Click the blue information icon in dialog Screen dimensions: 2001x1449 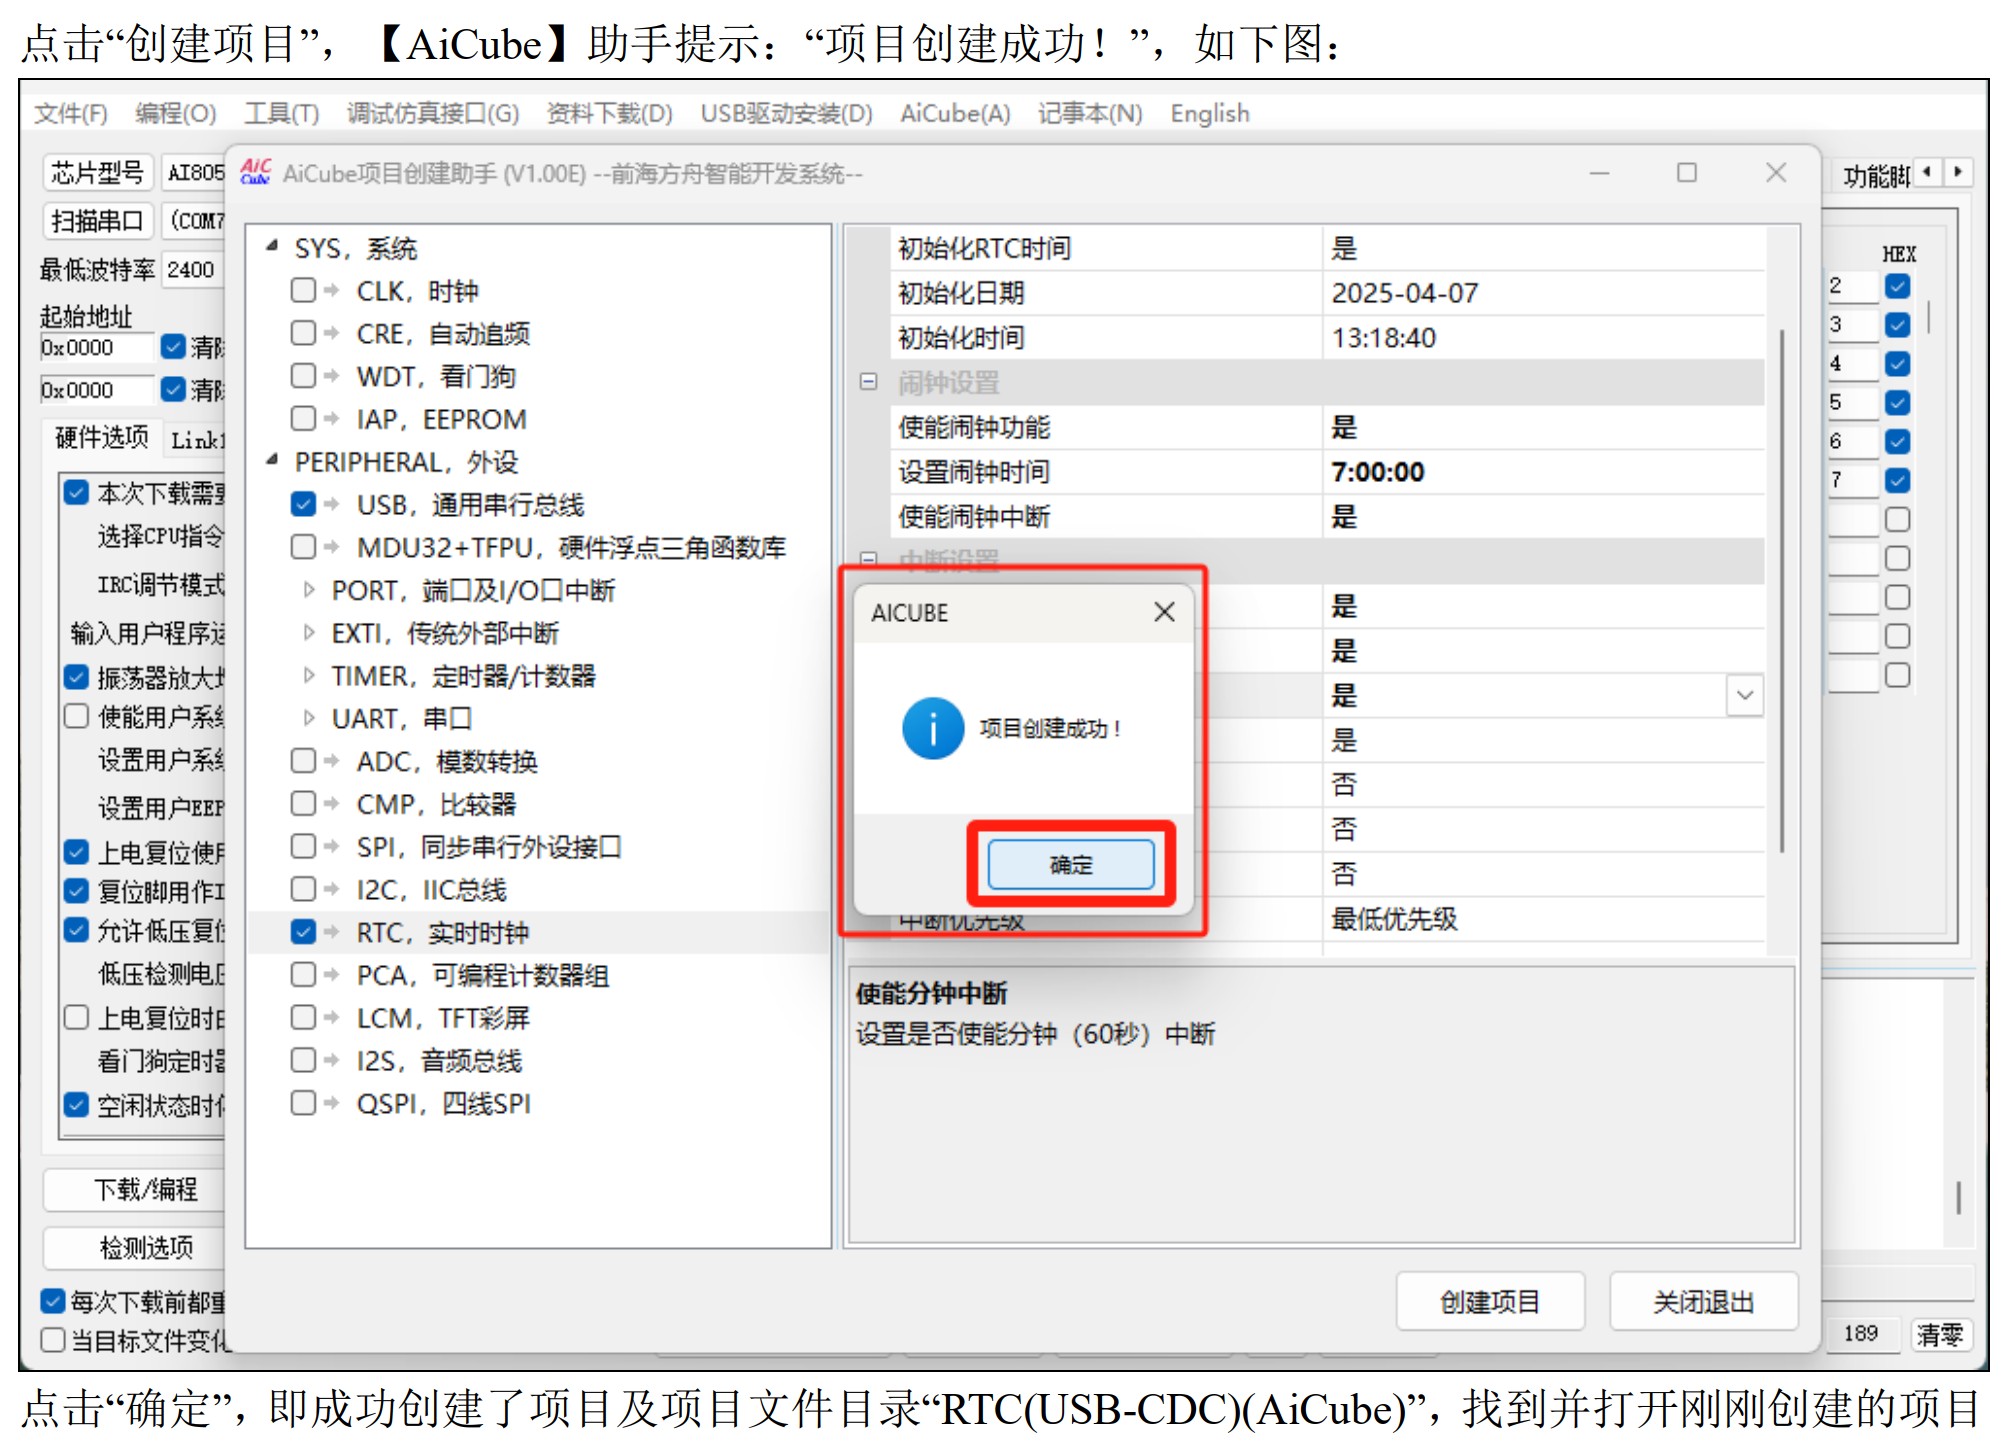point(933,728)
